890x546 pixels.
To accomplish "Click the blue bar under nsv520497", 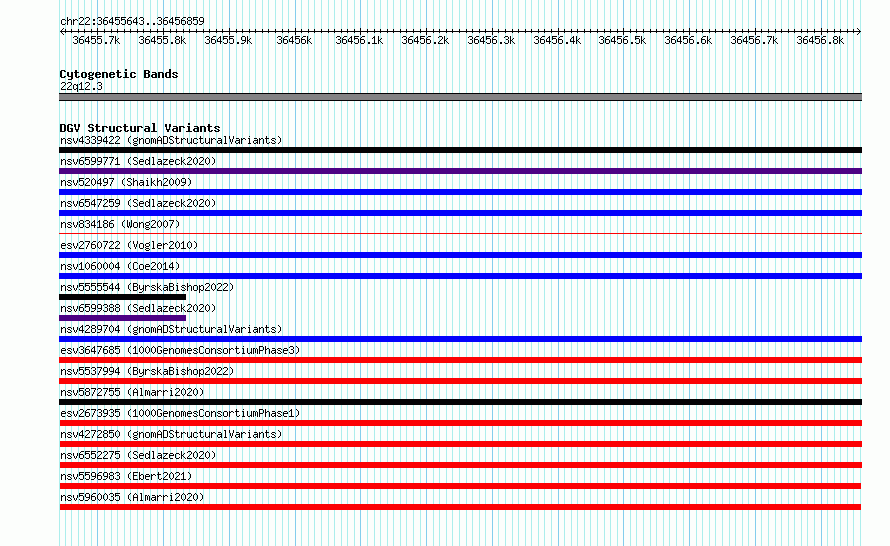I will 460,192.
